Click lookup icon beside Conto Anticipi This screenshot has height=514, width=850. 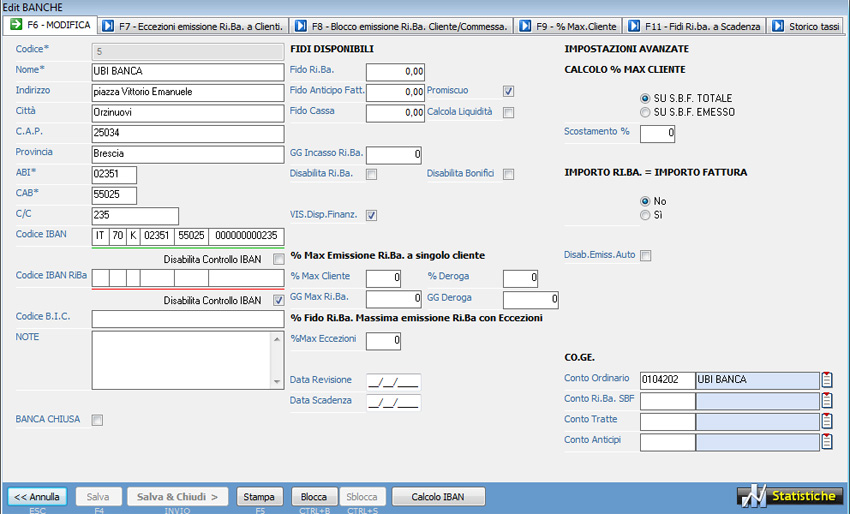(827, 442)
